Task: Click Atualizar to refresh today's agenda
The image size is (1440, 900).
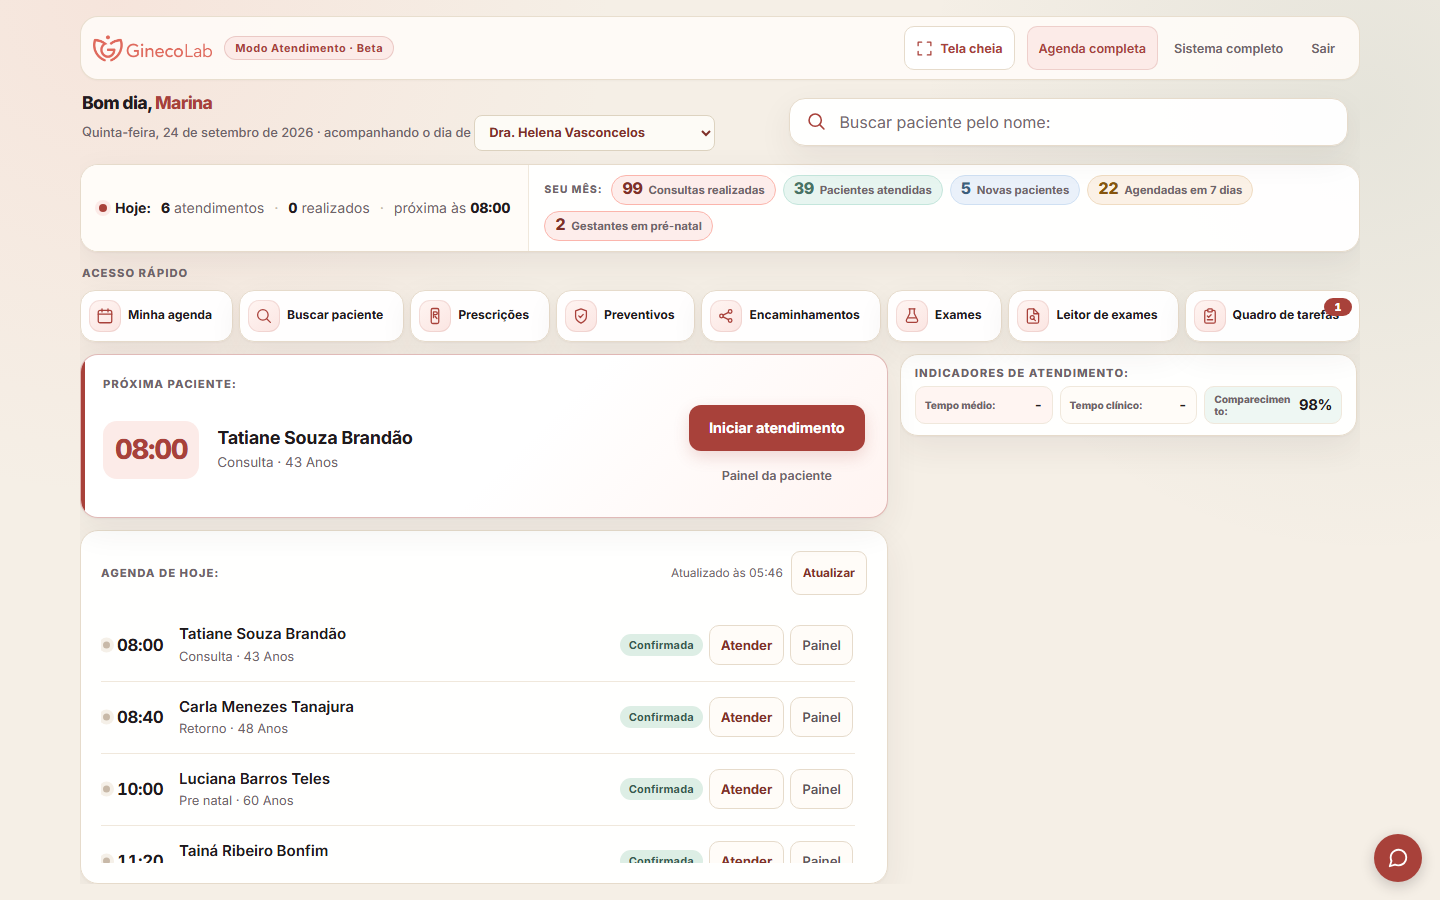Action: pyautogui.click(x=829, y=573)
